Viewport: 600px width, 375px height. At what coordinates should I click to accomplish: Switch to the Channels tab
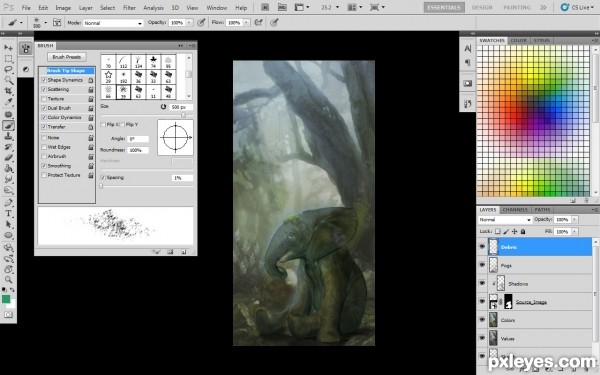515,210
